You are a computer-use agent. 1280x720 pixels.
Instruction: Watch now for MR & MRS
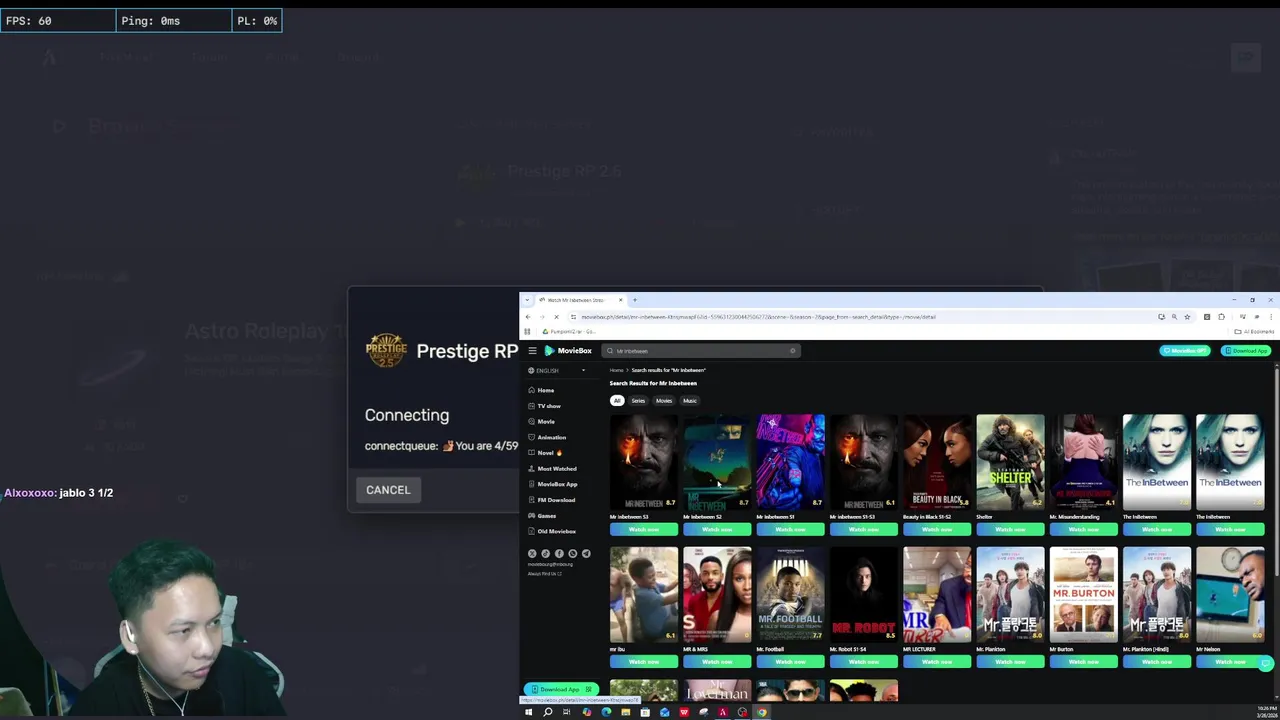coord(717,661)
